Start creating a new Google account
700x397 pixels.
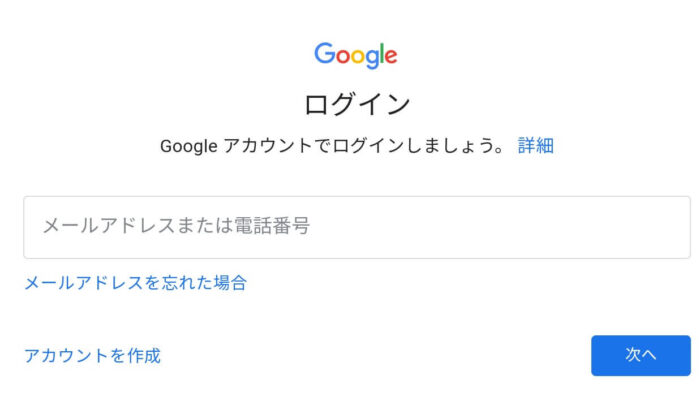click(92, 355)
